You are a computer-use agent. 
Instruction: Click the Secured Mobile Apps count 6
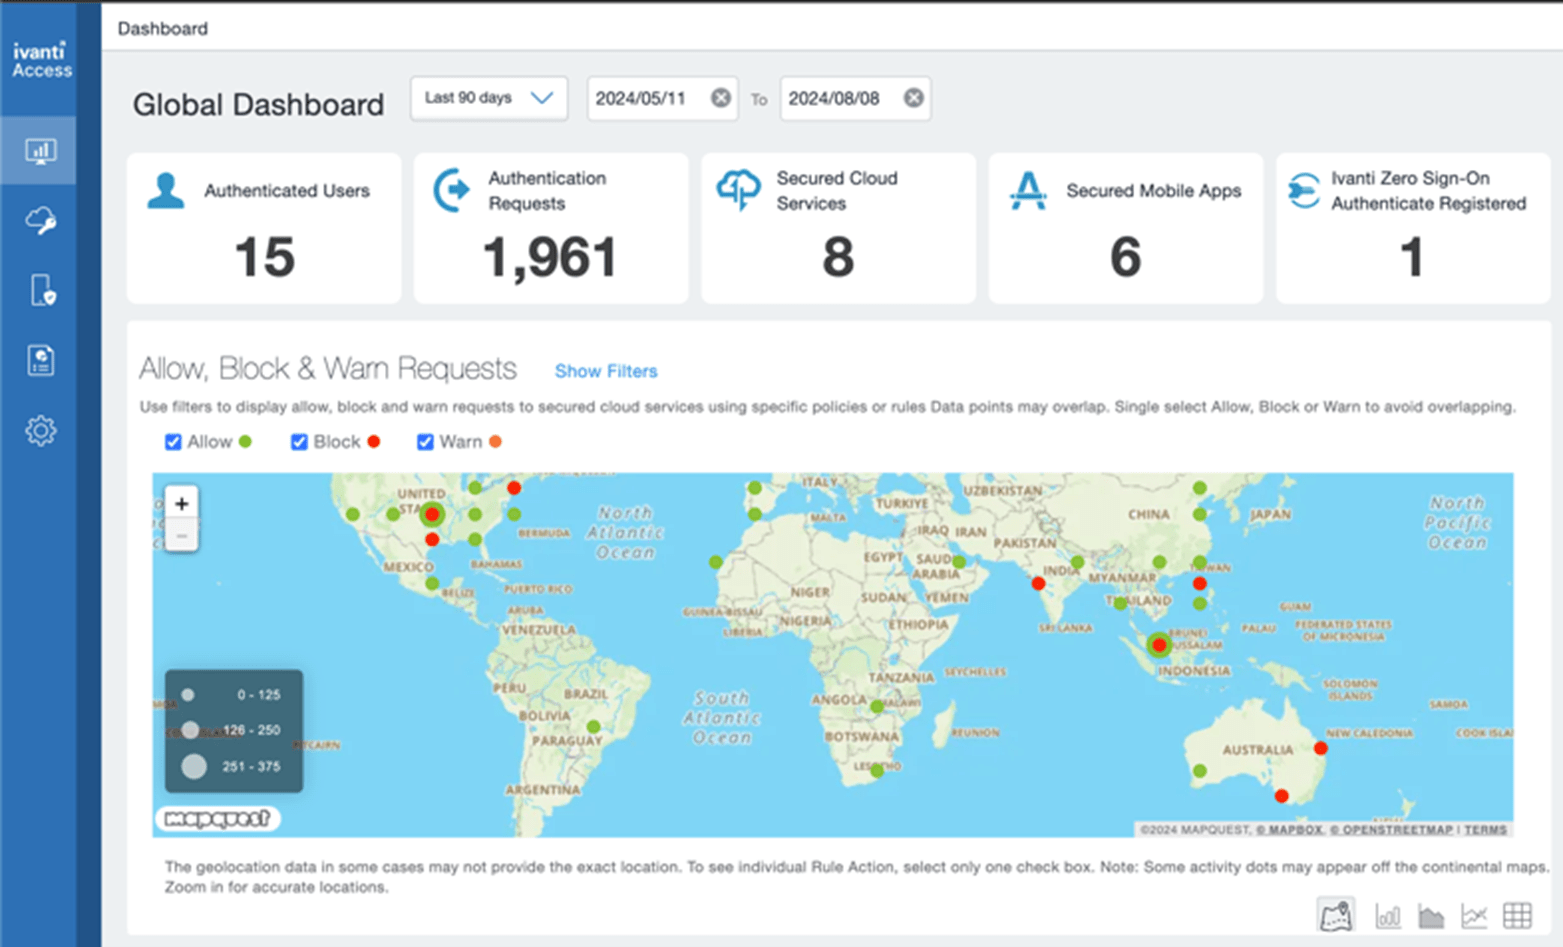click(1125, 257)
